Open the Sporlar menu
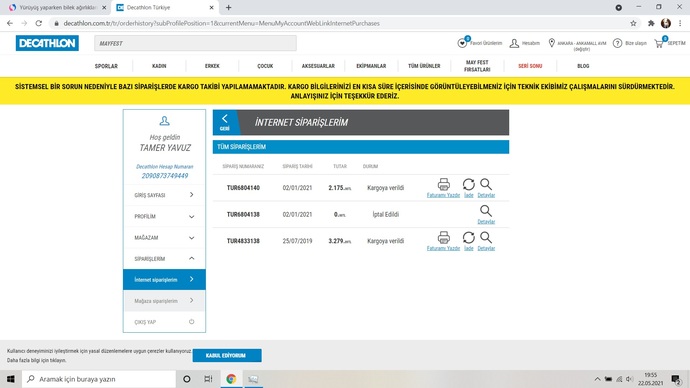Image resolution: width=690 pixels, height=388 pixels. click(x=106, y=66)
